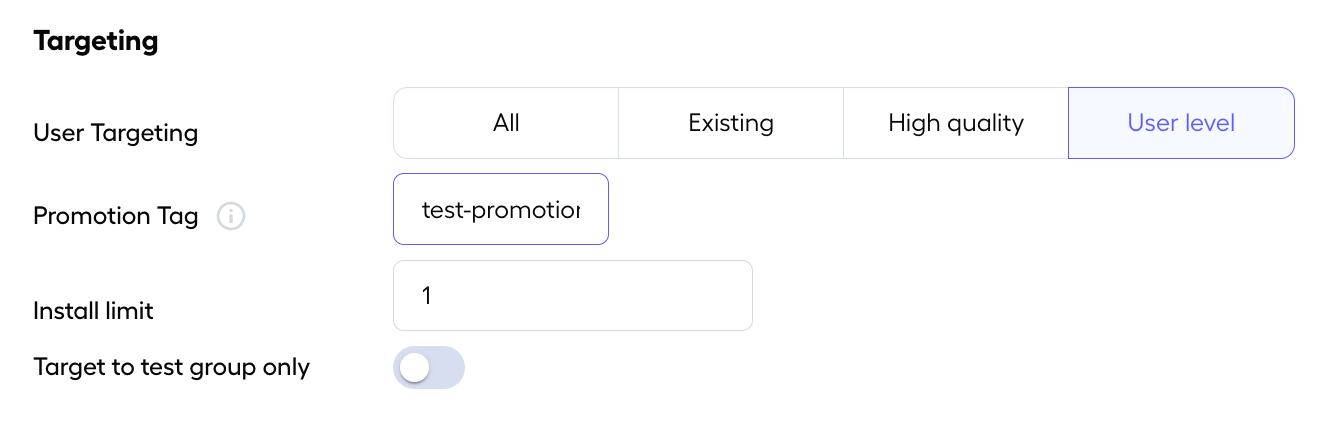1328x436 pixels.
Task: Click the word All in the segmented control
Action: click(506, 123)
